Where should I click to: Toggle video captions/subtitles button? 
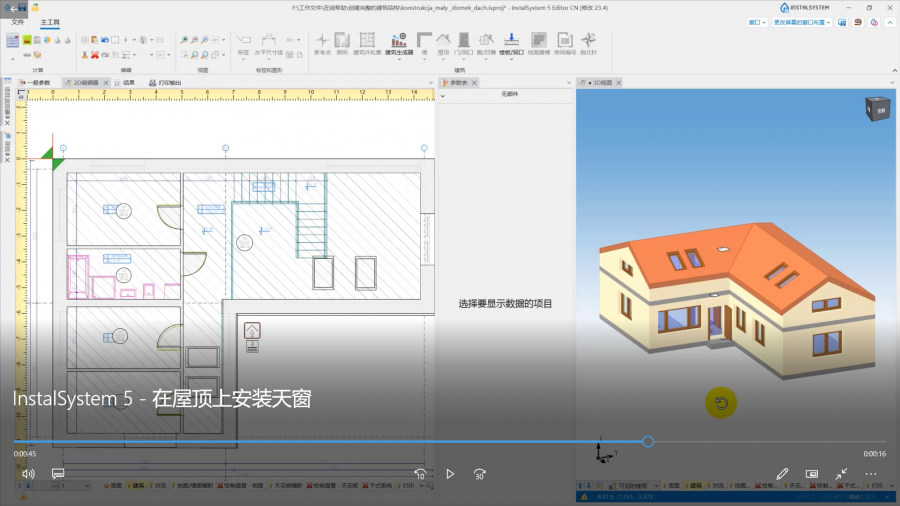click(58, 473)
